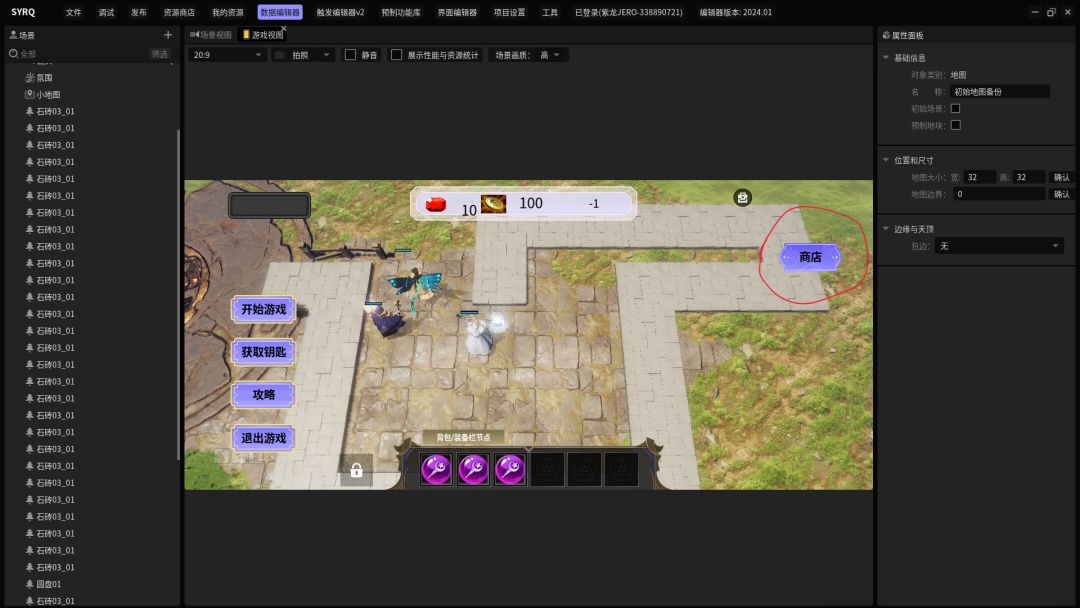The width and height of the screenshot is (1080, 608).
Task: Click the 已登录 account status text
Action: (628, 12)
